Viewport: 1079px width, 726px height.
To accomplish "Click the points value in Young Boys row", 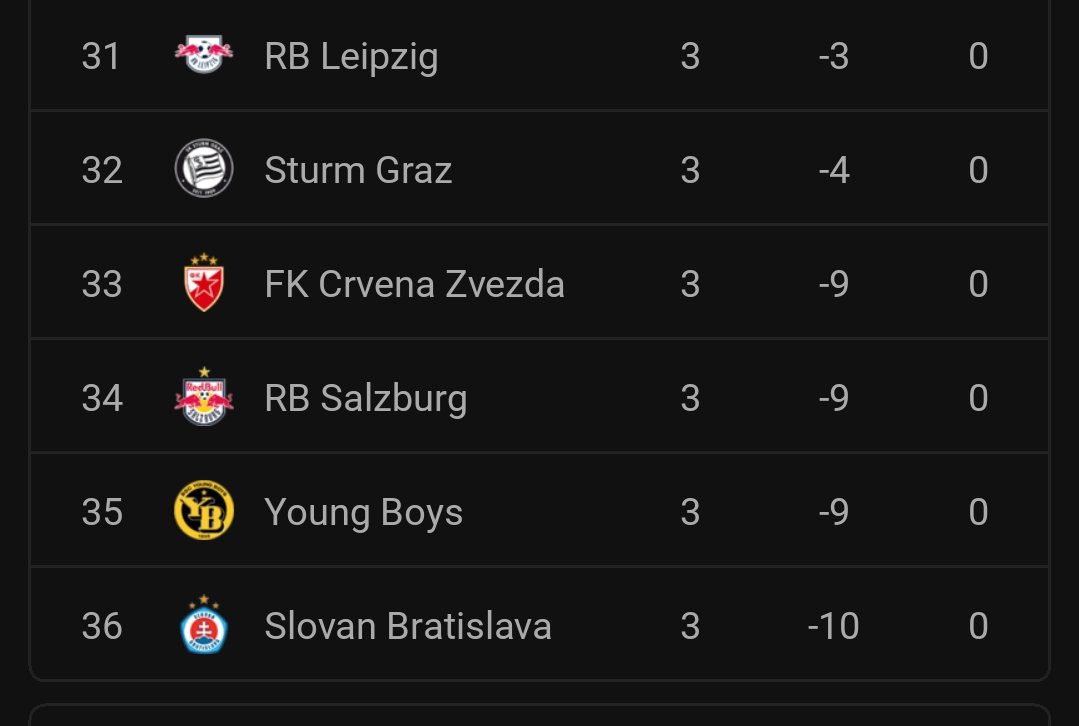I will click(x=978, y=512).
